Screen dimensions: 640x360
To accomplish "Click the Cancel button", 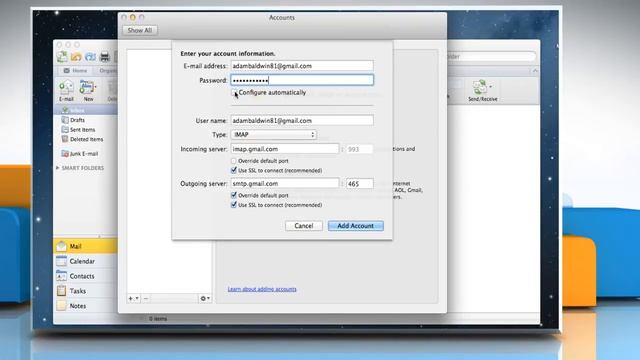I will click(x=304, y=226).
